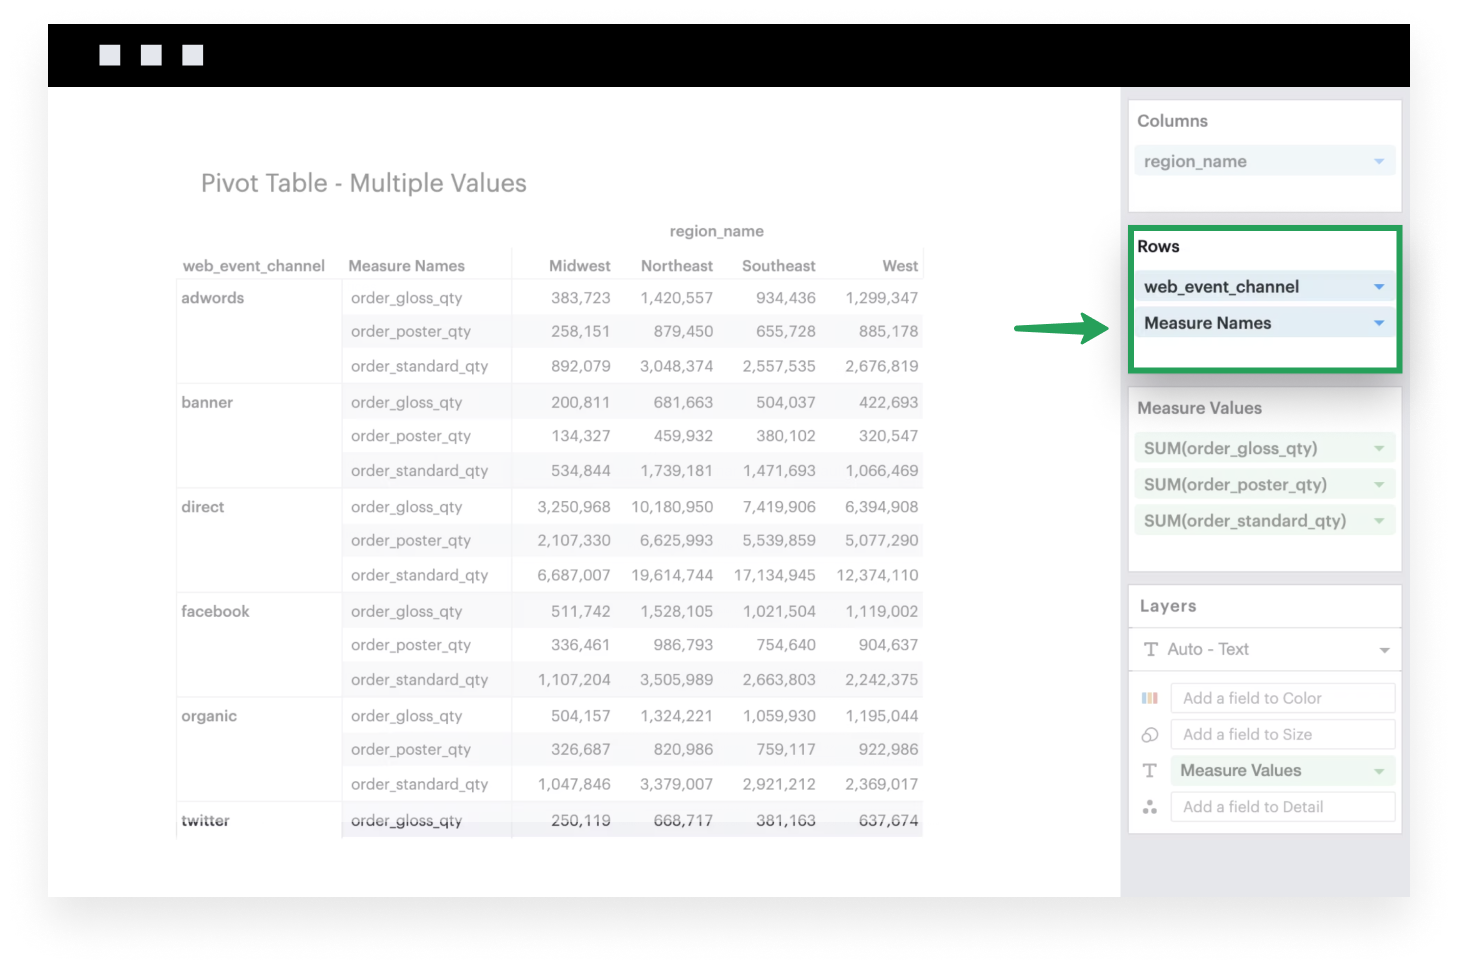Open the SUM(order_standard_qty) dropdown
This screenshot has height=970, width=1458.
pos(1379,519)
